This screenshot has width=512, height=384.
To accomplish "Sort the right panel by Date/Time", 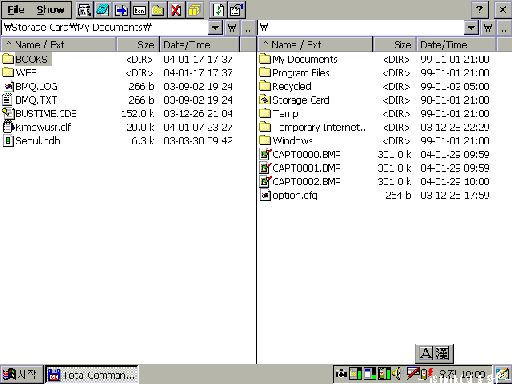I will tap(456, 44).
